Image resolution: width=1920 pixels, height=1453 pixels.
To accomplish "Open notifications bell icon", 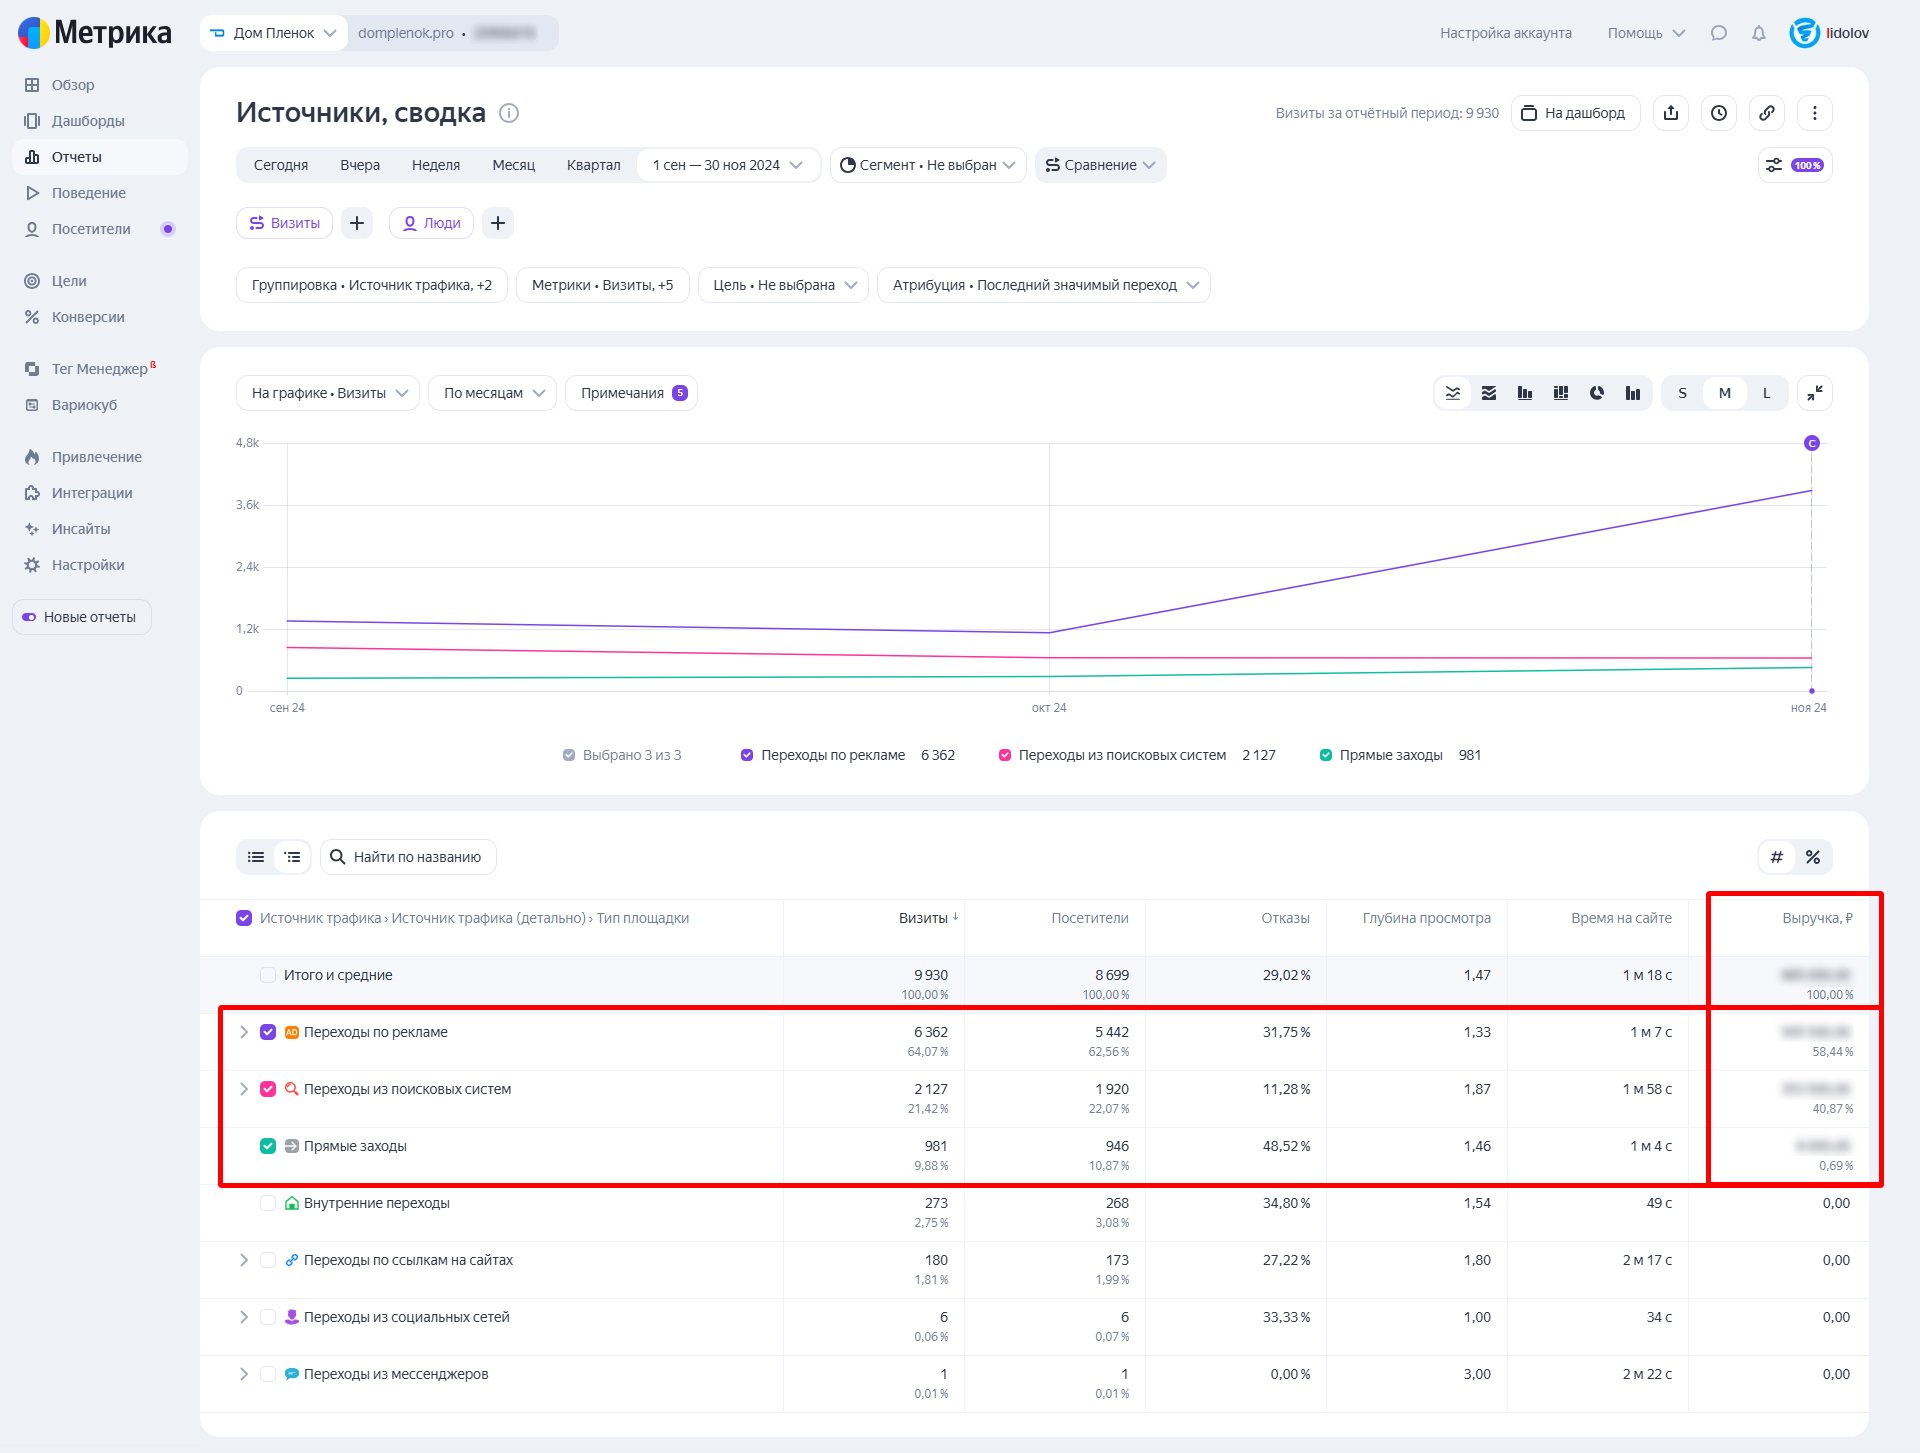I will [x=1759, y=33].
